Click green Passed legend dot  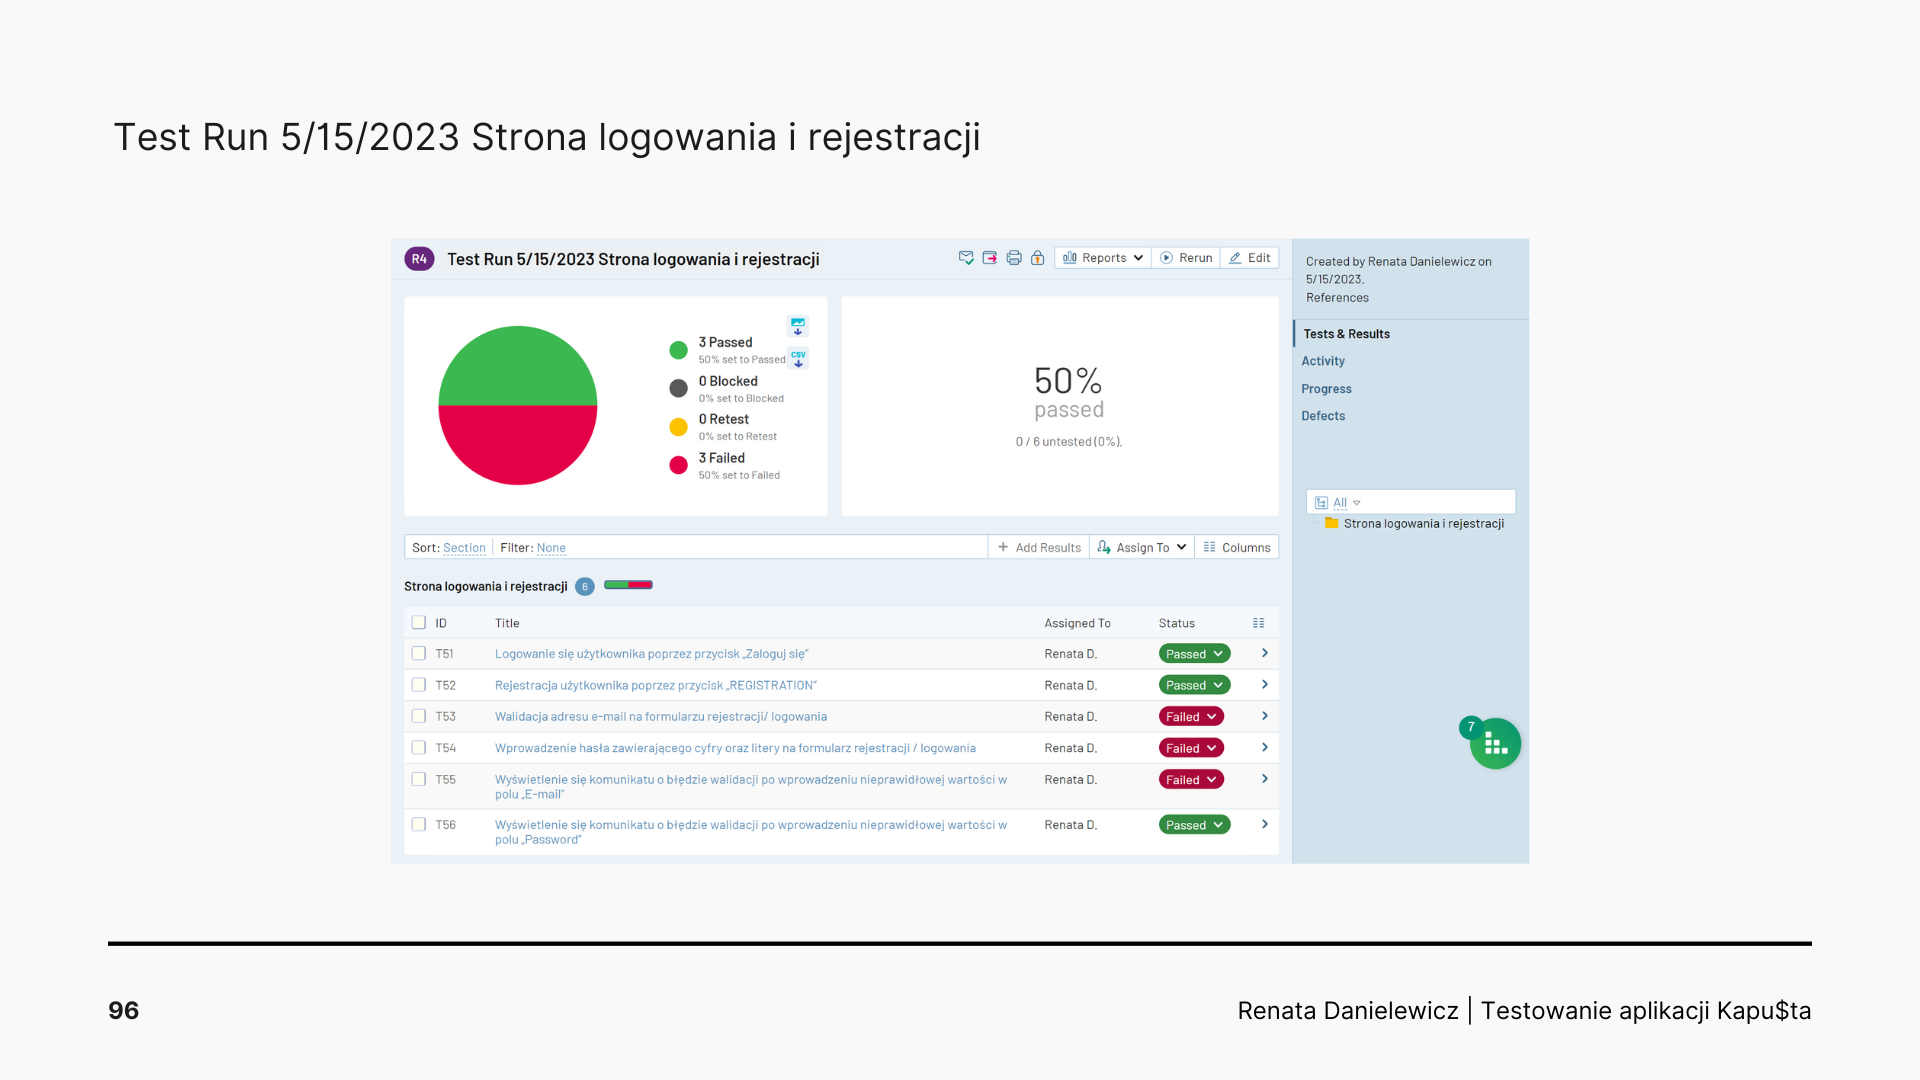click(x=678, y=350)
